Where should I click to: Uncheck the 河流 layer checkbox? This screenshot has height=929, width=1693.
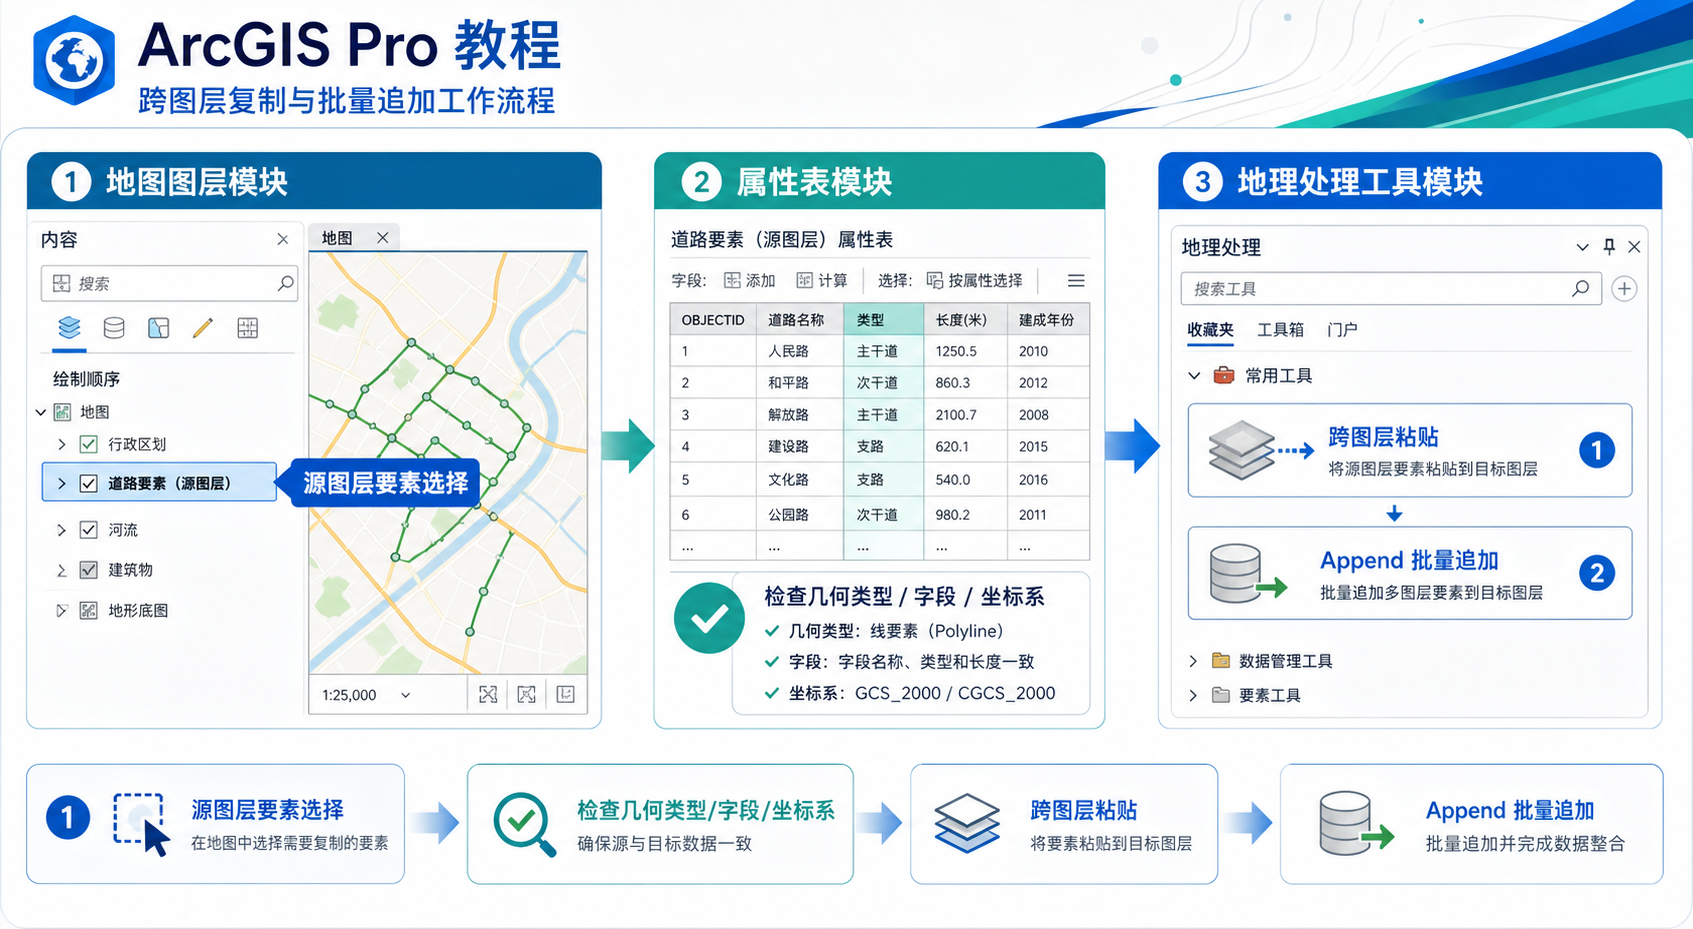(88, 530)
